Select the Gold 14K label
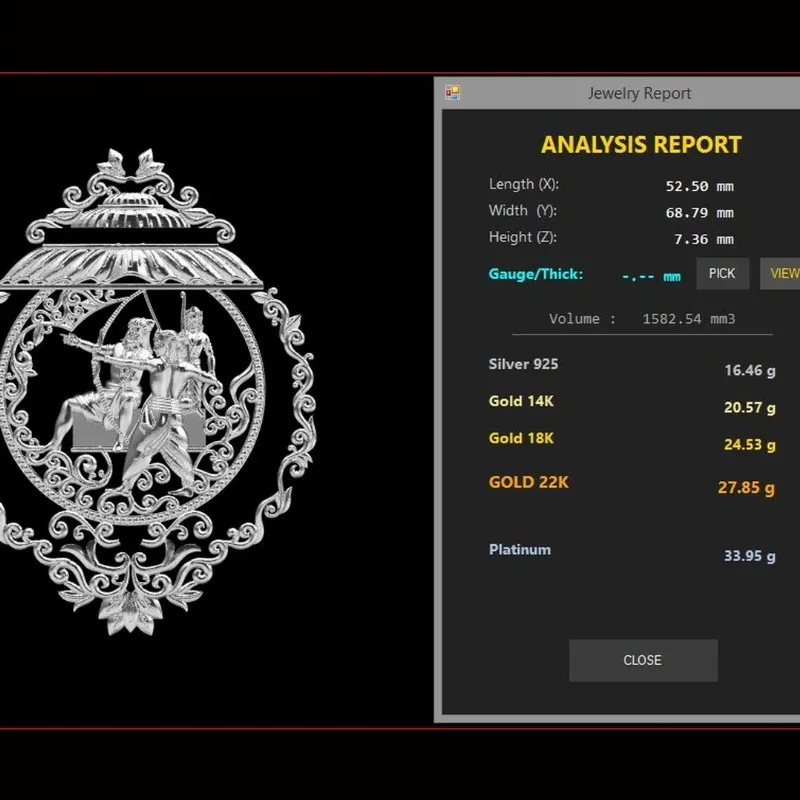The width and height of the screenshot is (800, 800). pyautogui.click(x=521, y=401)
